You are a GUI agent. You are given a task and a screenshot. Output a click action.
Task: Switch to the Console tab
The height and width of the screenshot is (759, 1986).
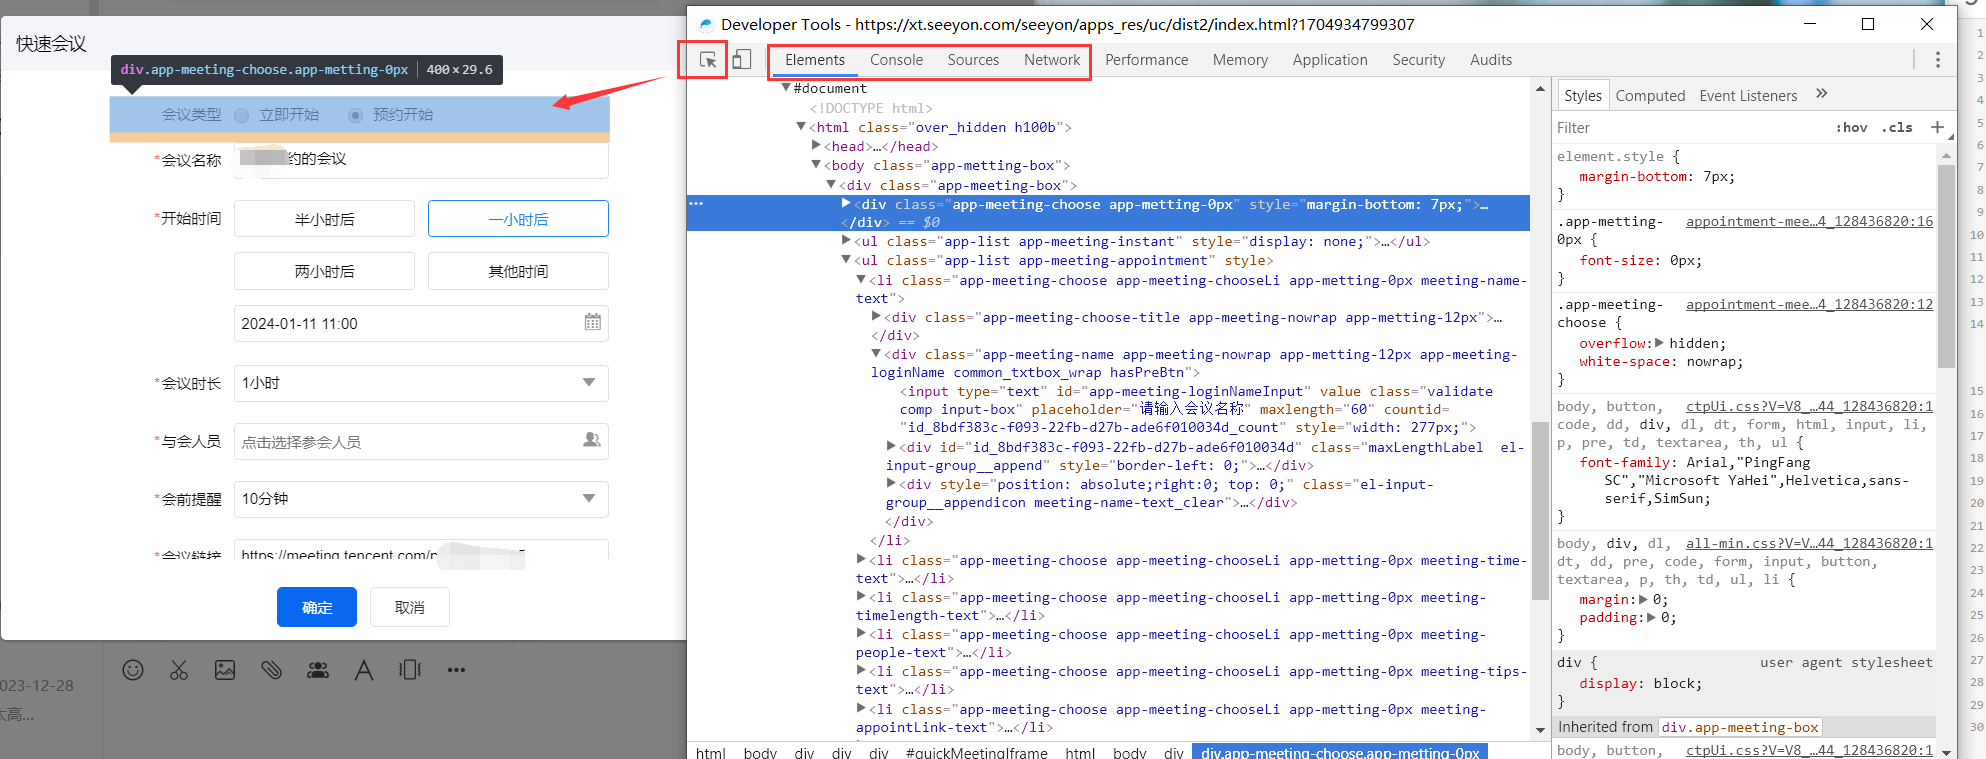[x=896, y=60]
